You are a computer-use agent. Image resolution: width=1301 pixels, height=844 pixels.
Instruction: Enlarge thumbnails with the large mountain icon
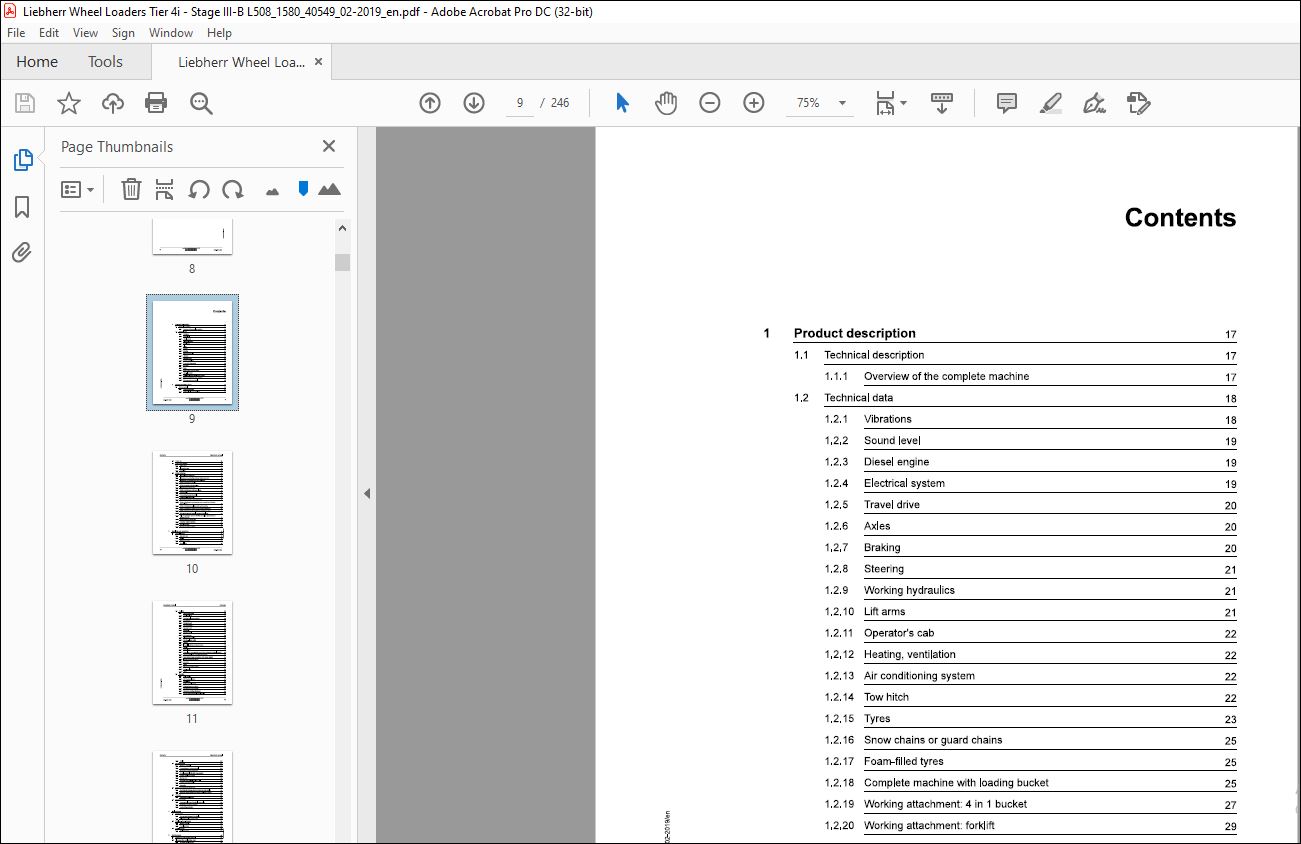(x=329, y=189)
